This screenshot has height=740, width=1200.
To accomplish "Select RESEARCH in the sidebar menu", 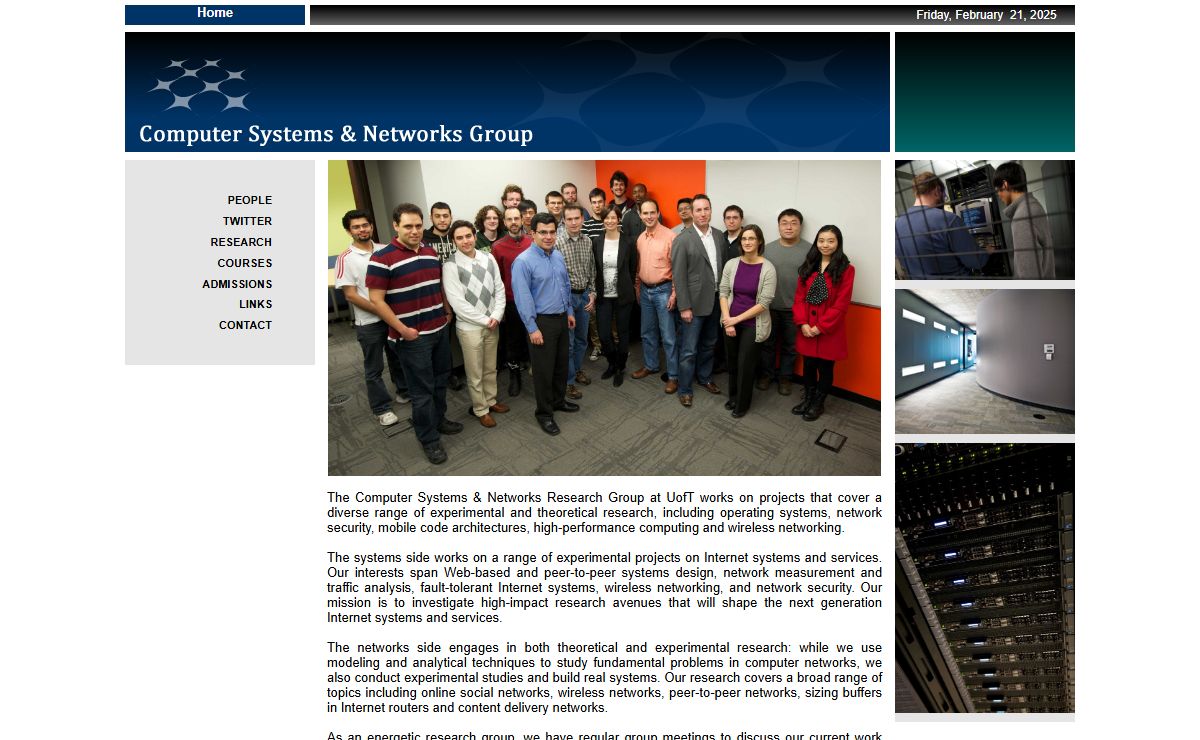I will point(241,242).
